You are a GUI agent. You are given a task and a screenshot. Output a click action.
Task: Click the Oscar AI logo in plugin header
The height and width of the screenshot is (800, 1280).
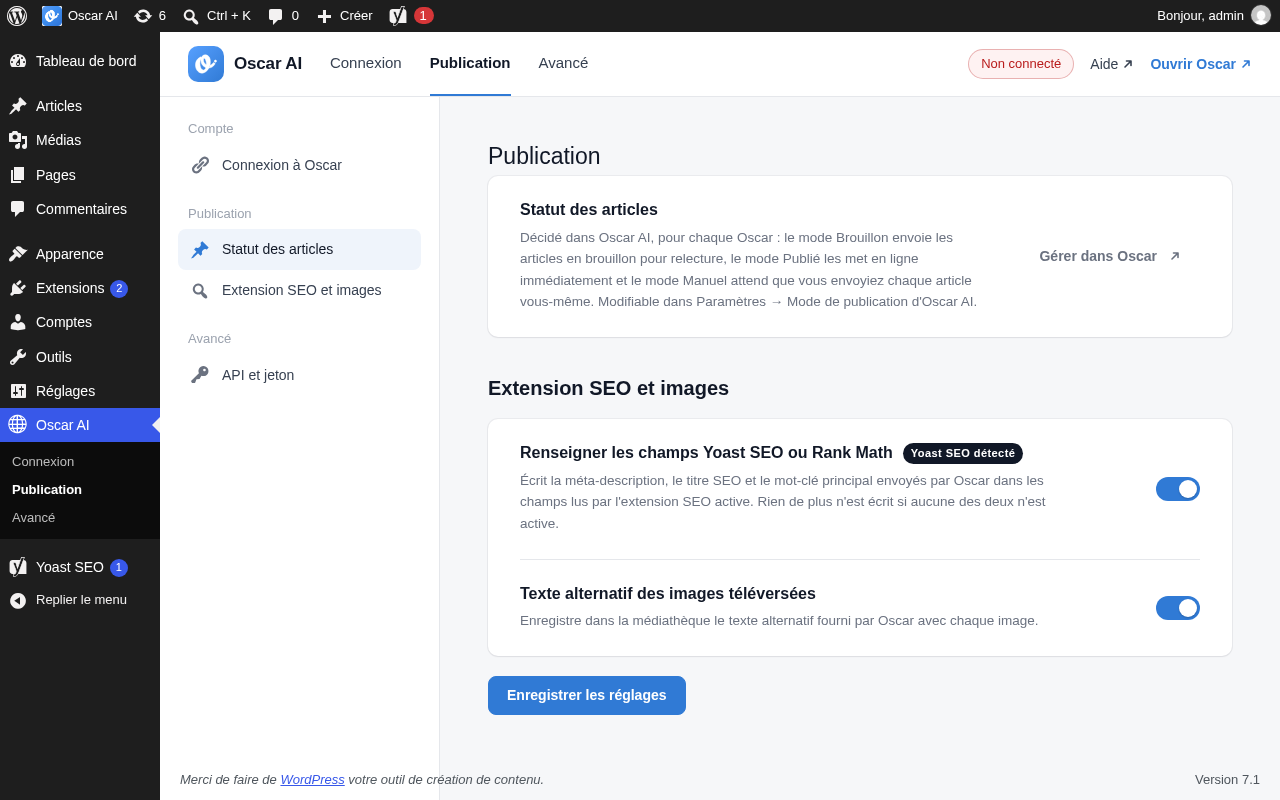[206, 64]
